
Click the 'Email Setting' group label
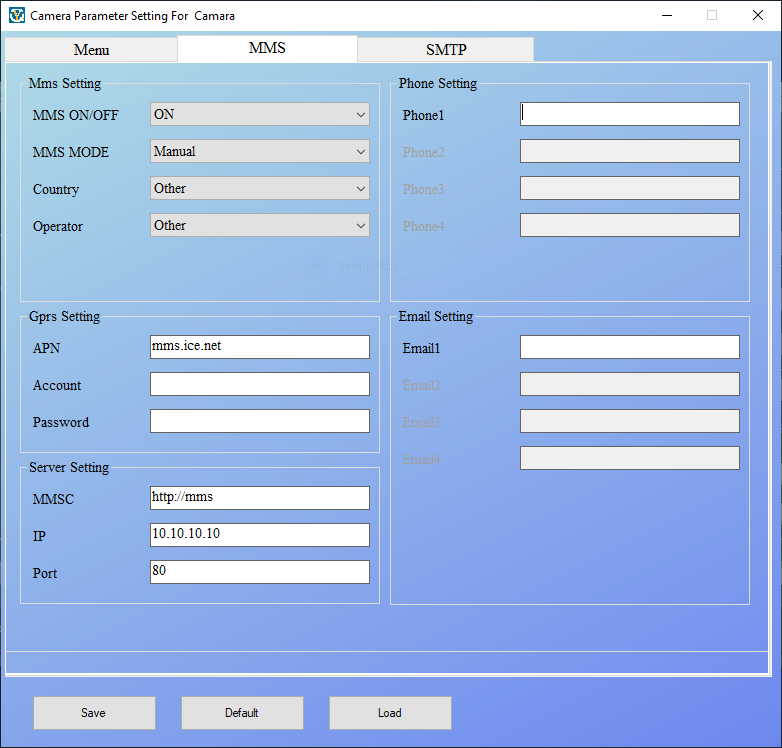click(435, 316)
